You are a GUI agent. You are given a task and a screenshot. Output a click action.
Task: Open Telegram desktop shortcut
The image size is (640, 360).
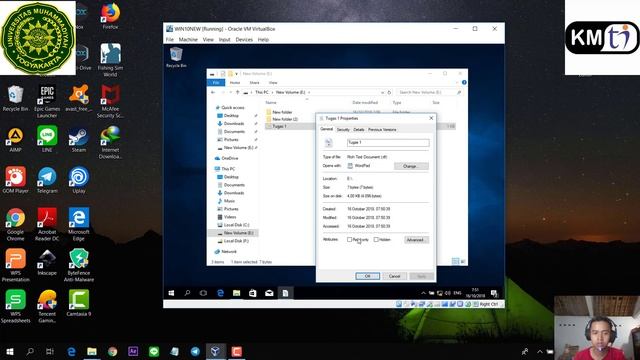pyautogui.click(x=47, y=180)
